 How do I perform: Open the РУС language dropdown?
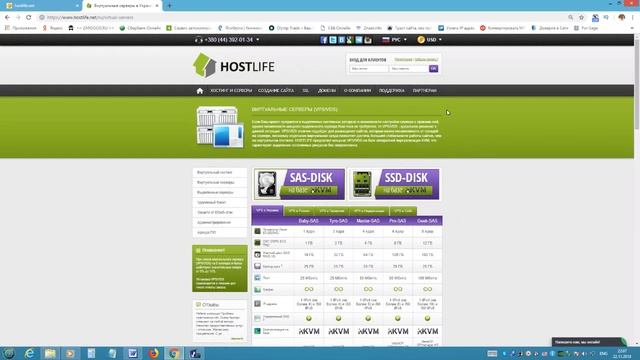point(394,40)
